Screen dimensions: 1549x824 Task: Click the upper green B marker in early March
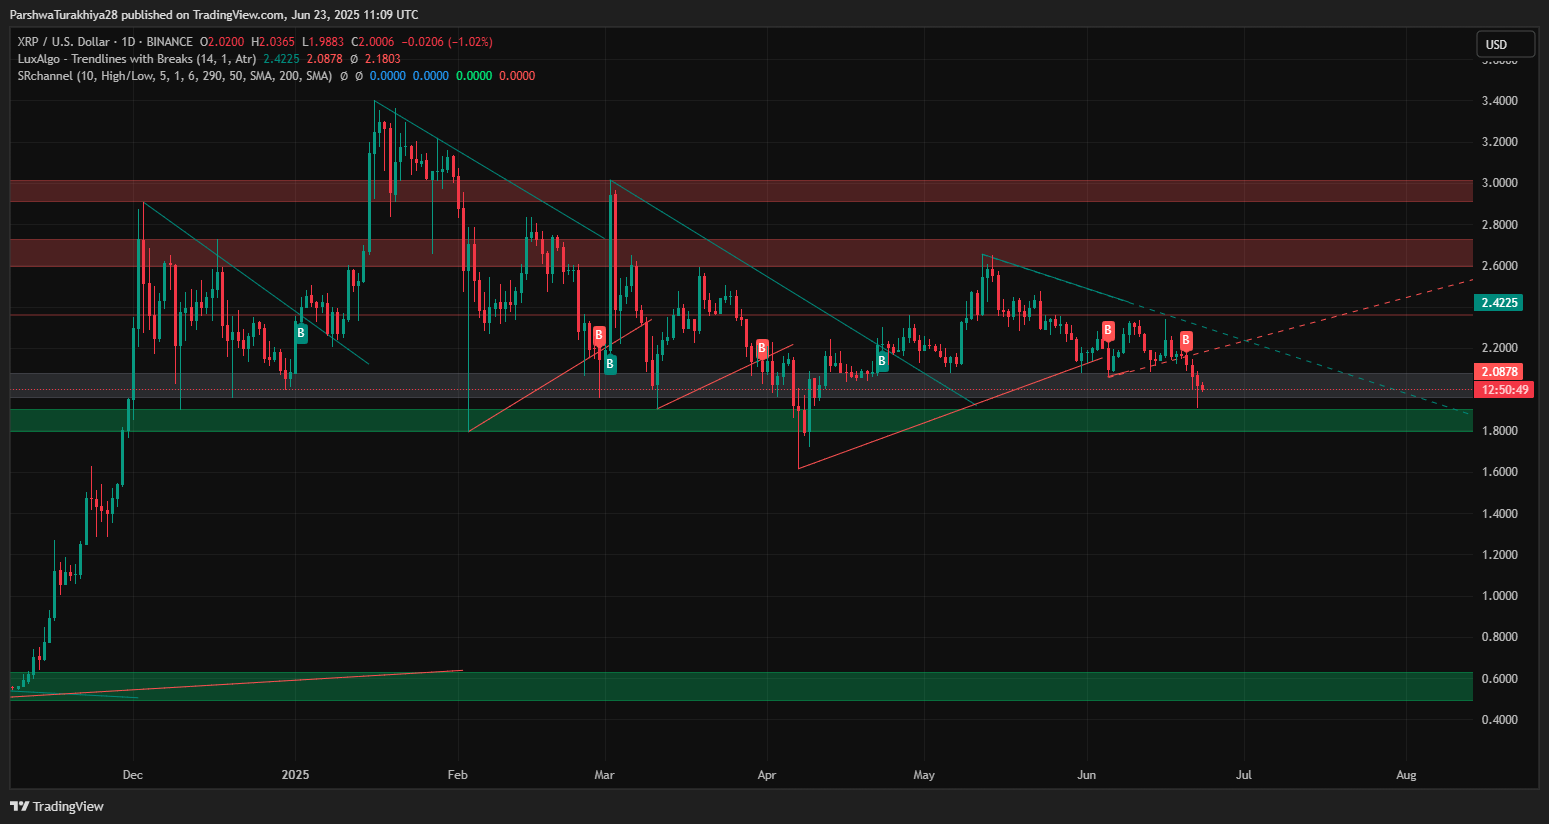598,334
